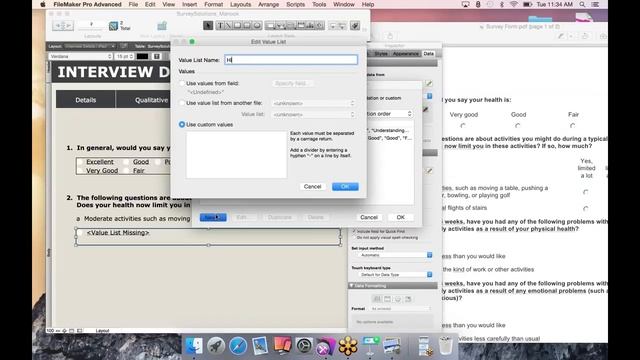This screenshot has width=640, height=360.
Task: Select the Line tool in toolbar
Action: pos(229,26)
